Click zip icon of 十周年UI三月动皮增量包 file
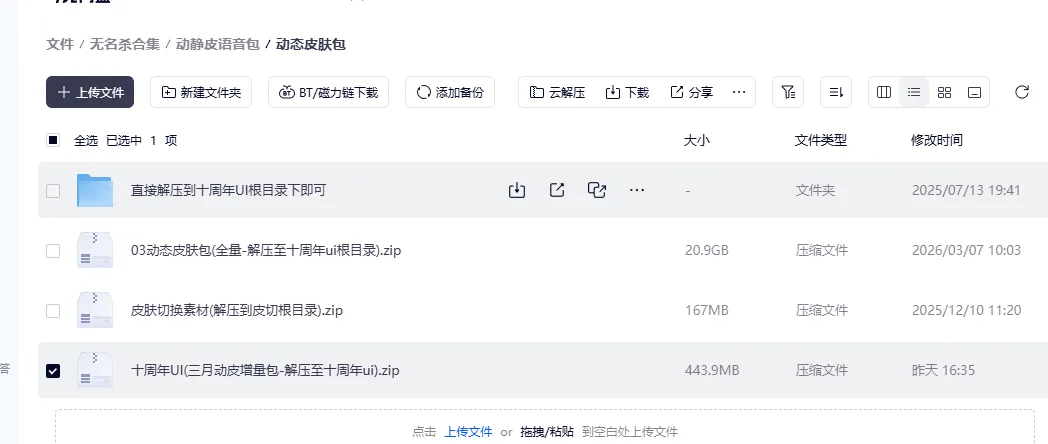The height and width of the screenshot is (444, 1048). point(95,370)
